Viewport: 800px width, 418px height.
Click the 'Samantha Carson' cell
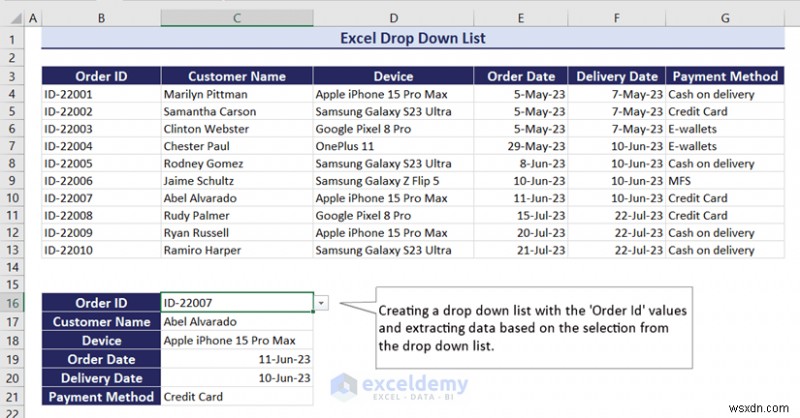(237, 111)
